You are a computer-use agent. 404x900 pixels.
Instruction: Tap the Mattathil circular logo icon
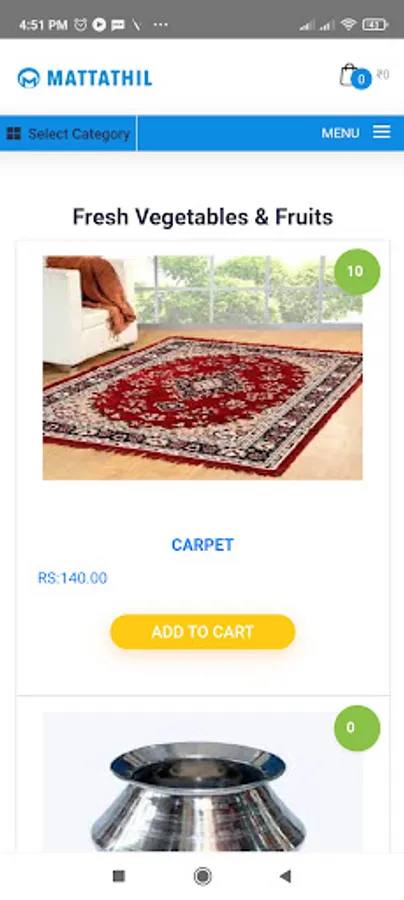(x=29, y=77)
